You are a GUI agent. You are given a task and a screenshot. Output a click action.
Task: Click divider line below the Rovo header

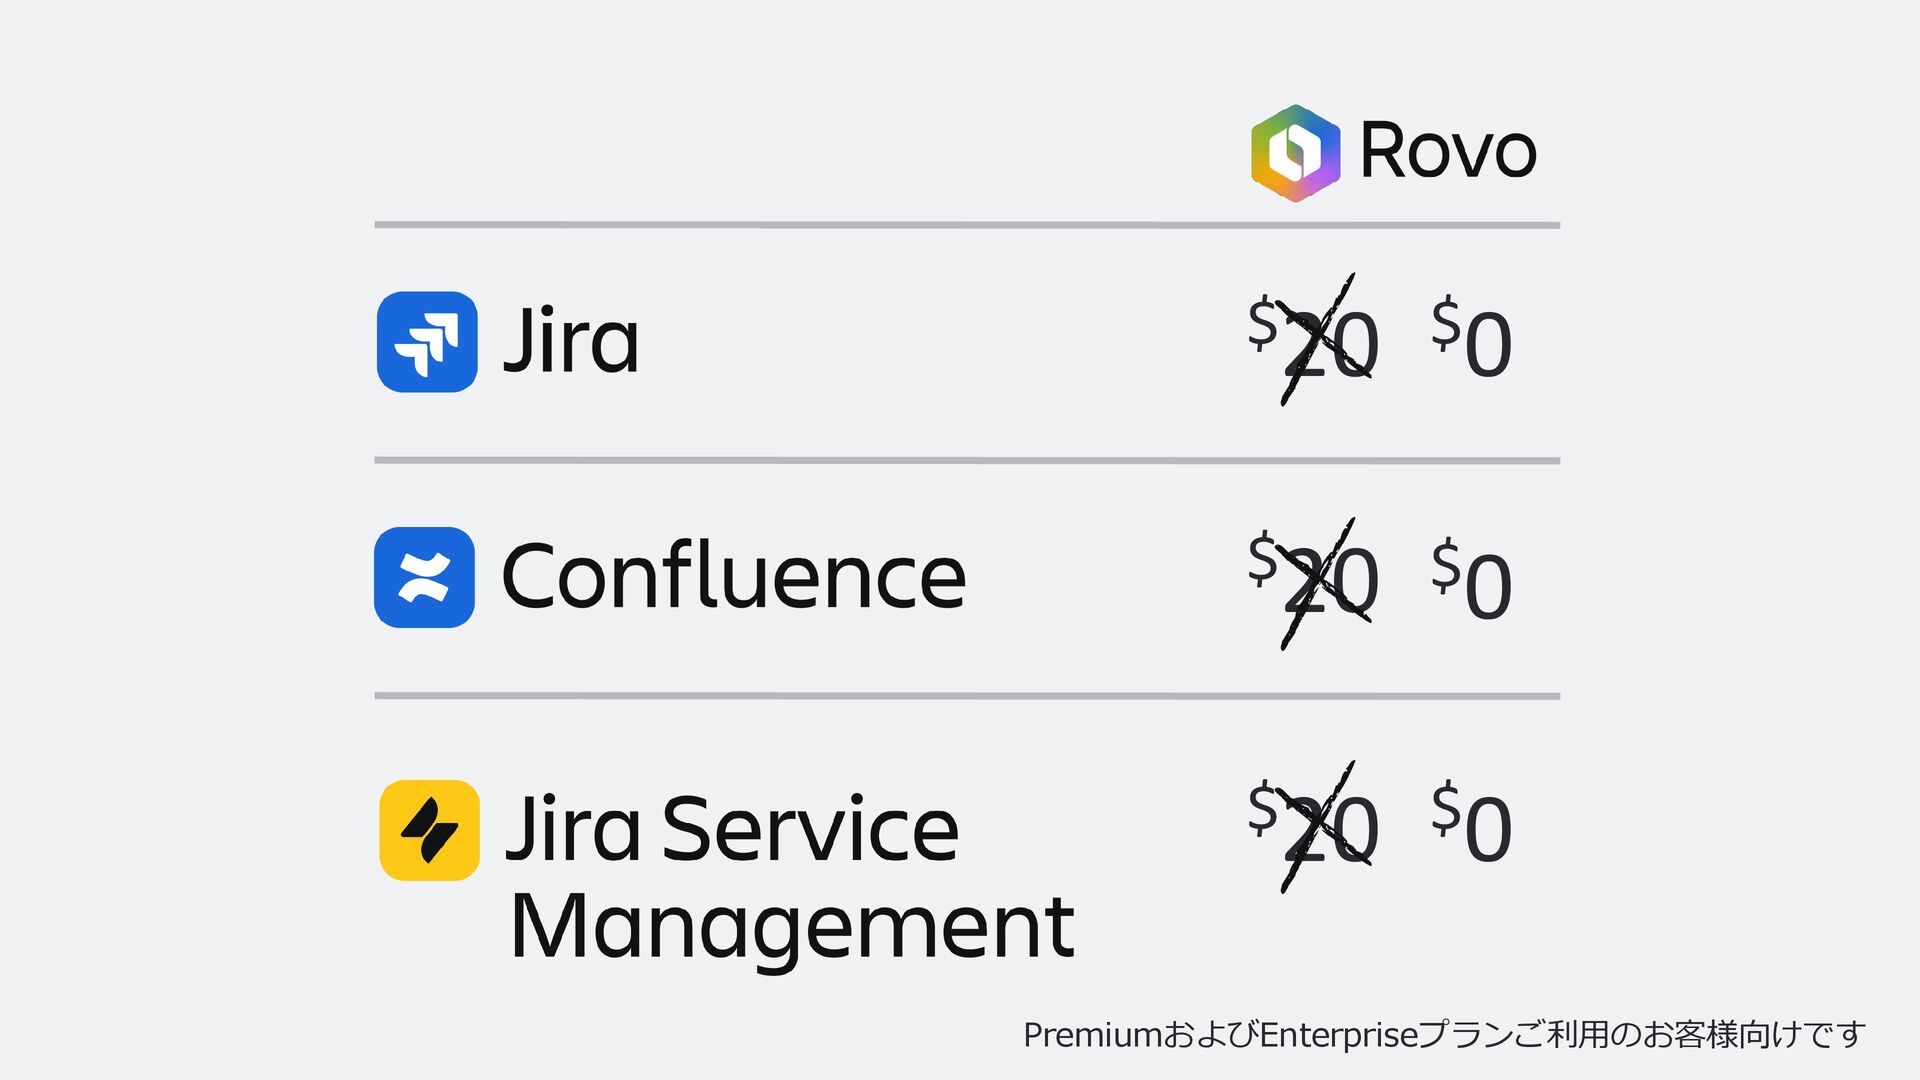967,225
